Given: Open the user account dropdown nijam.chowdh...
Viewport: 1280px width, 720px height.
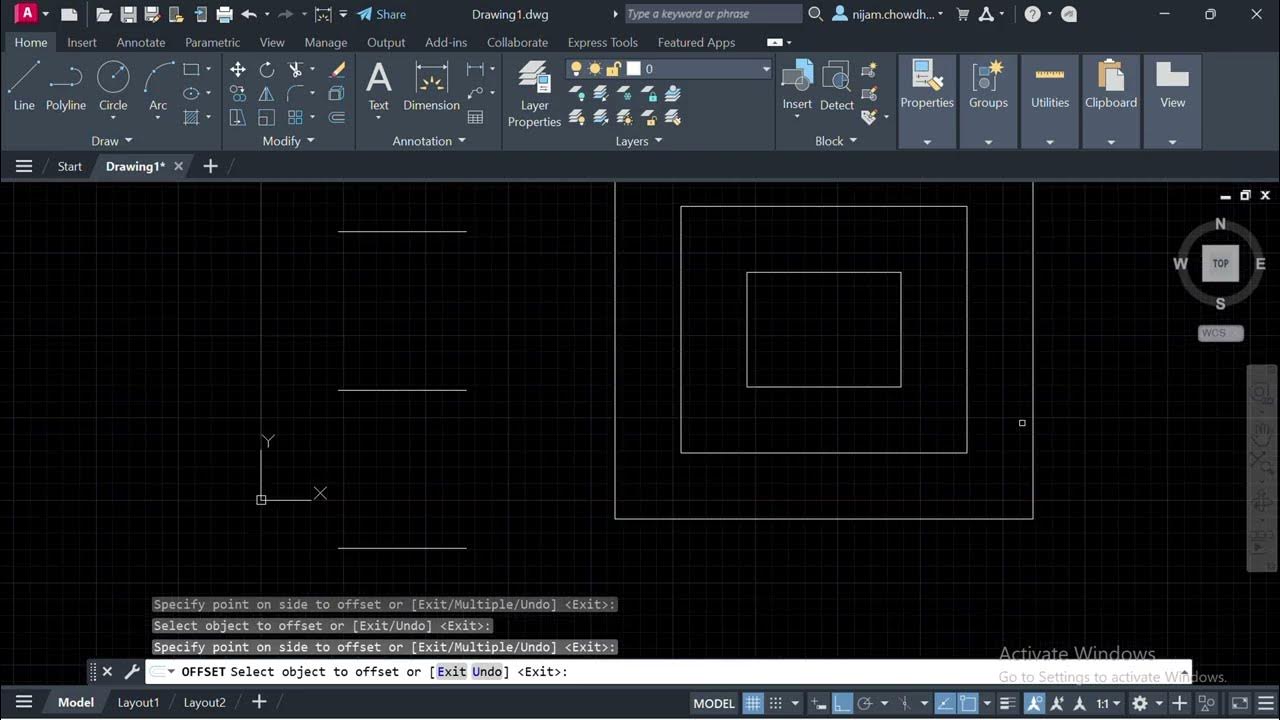Looking at the screenshot, I should pos(888,14).
